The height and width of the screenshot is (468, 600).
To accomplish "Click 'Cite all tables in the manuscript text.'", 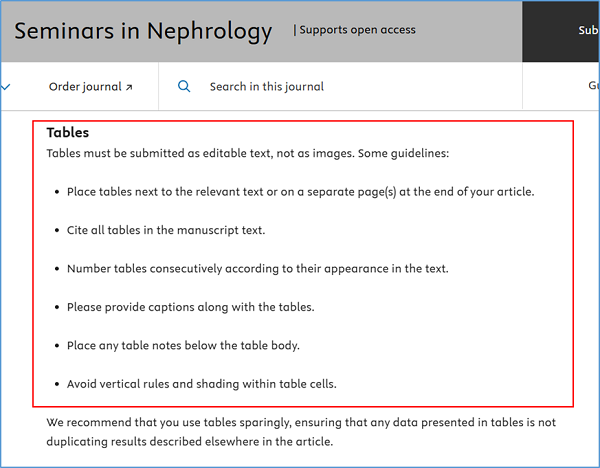I will [x=166, y=230].
